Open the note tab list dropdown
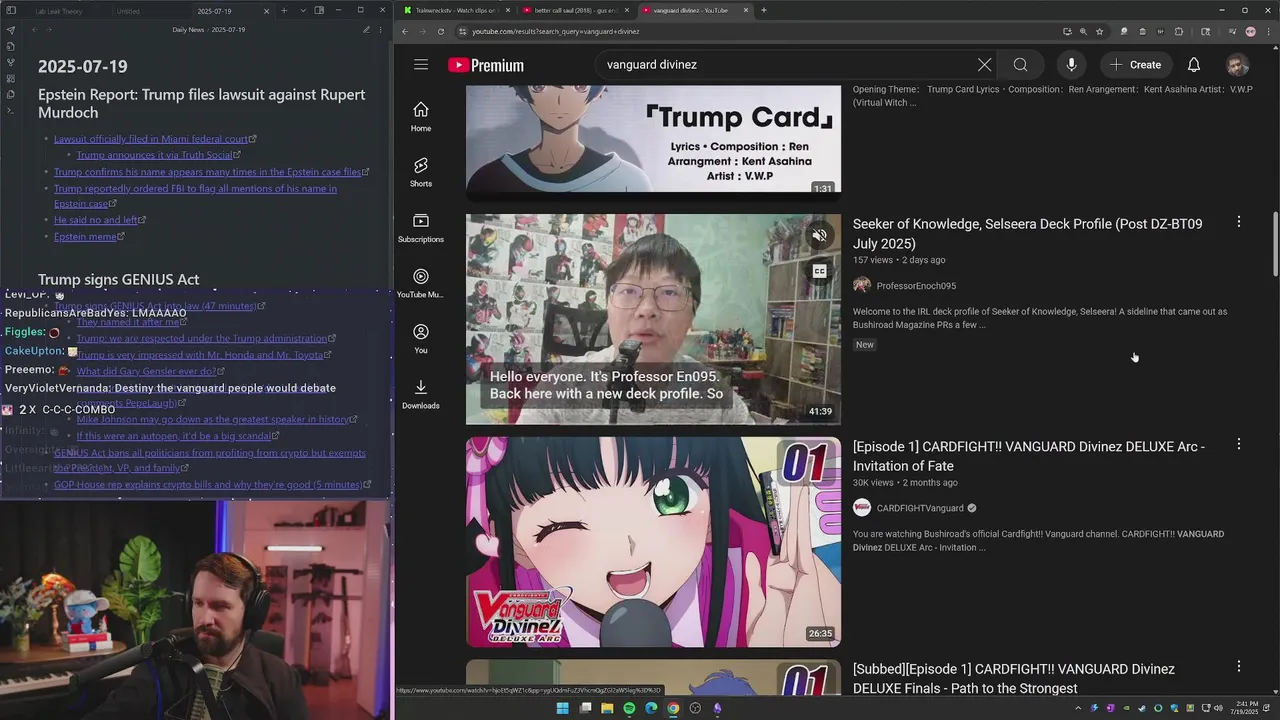This screenshot has width=1280, height=720. click(303, 11)
